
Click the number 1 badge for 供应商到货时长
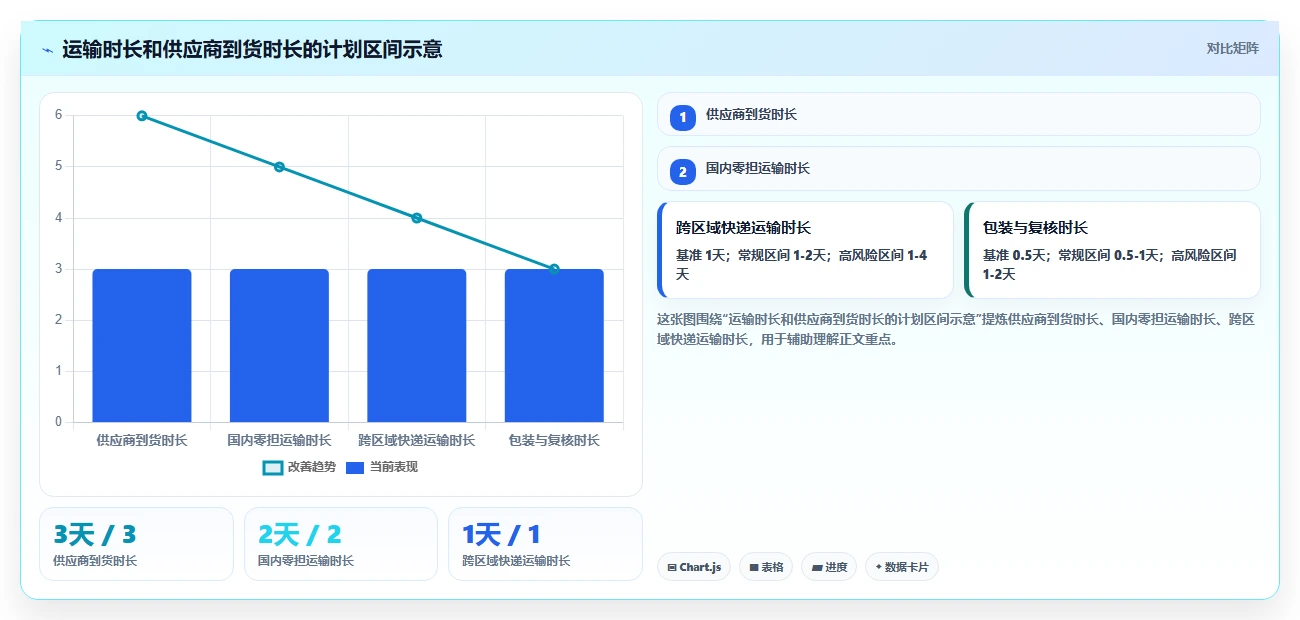pos(683,118)
